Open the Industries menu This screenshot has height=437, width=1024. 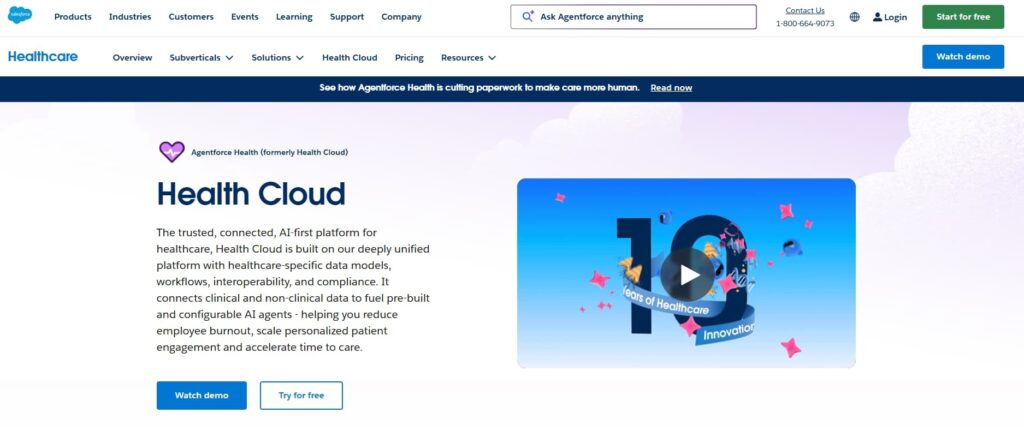coord(130,17)
